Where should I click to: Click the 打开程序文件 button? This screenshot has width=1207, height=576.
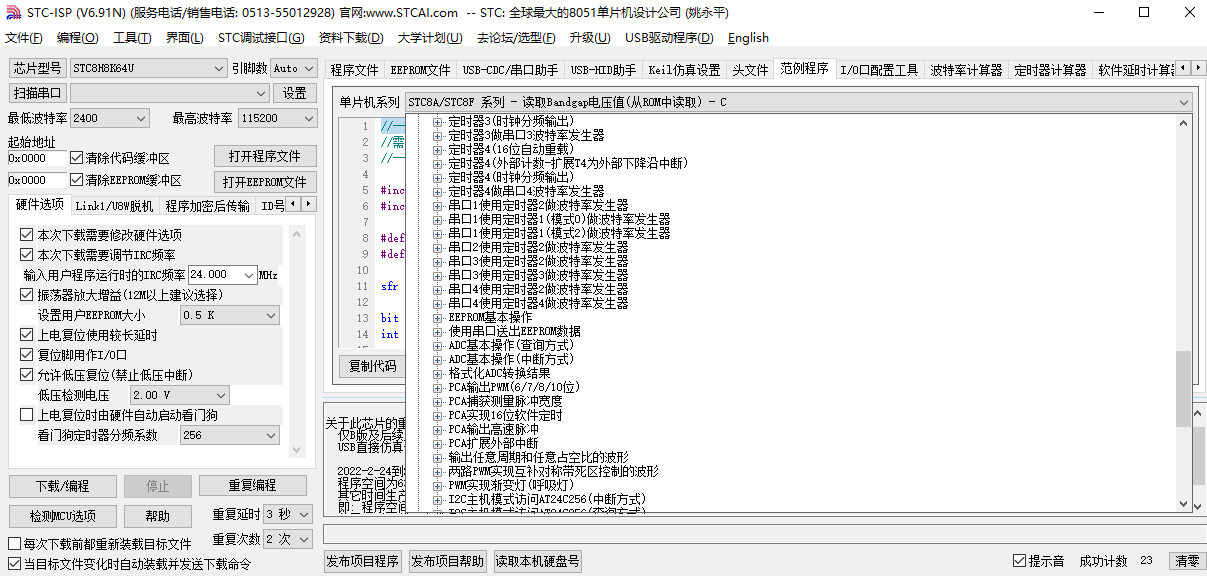(265, 157)
